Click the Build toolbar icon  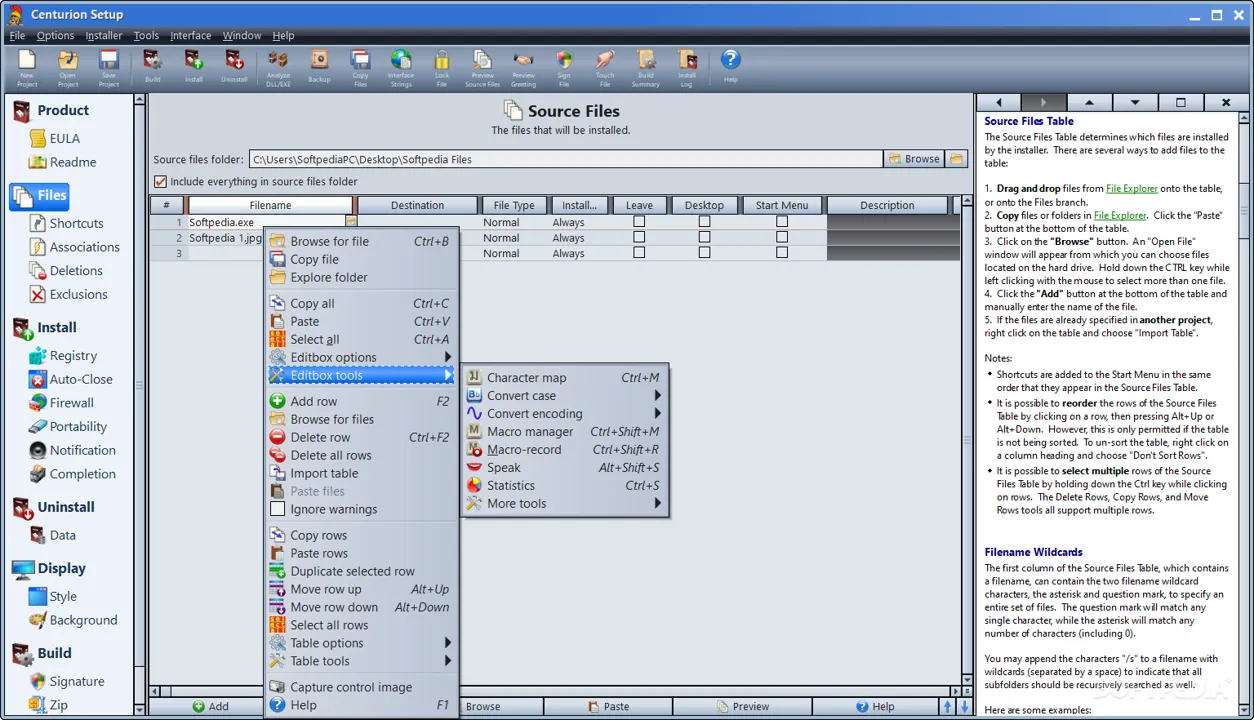152,66
